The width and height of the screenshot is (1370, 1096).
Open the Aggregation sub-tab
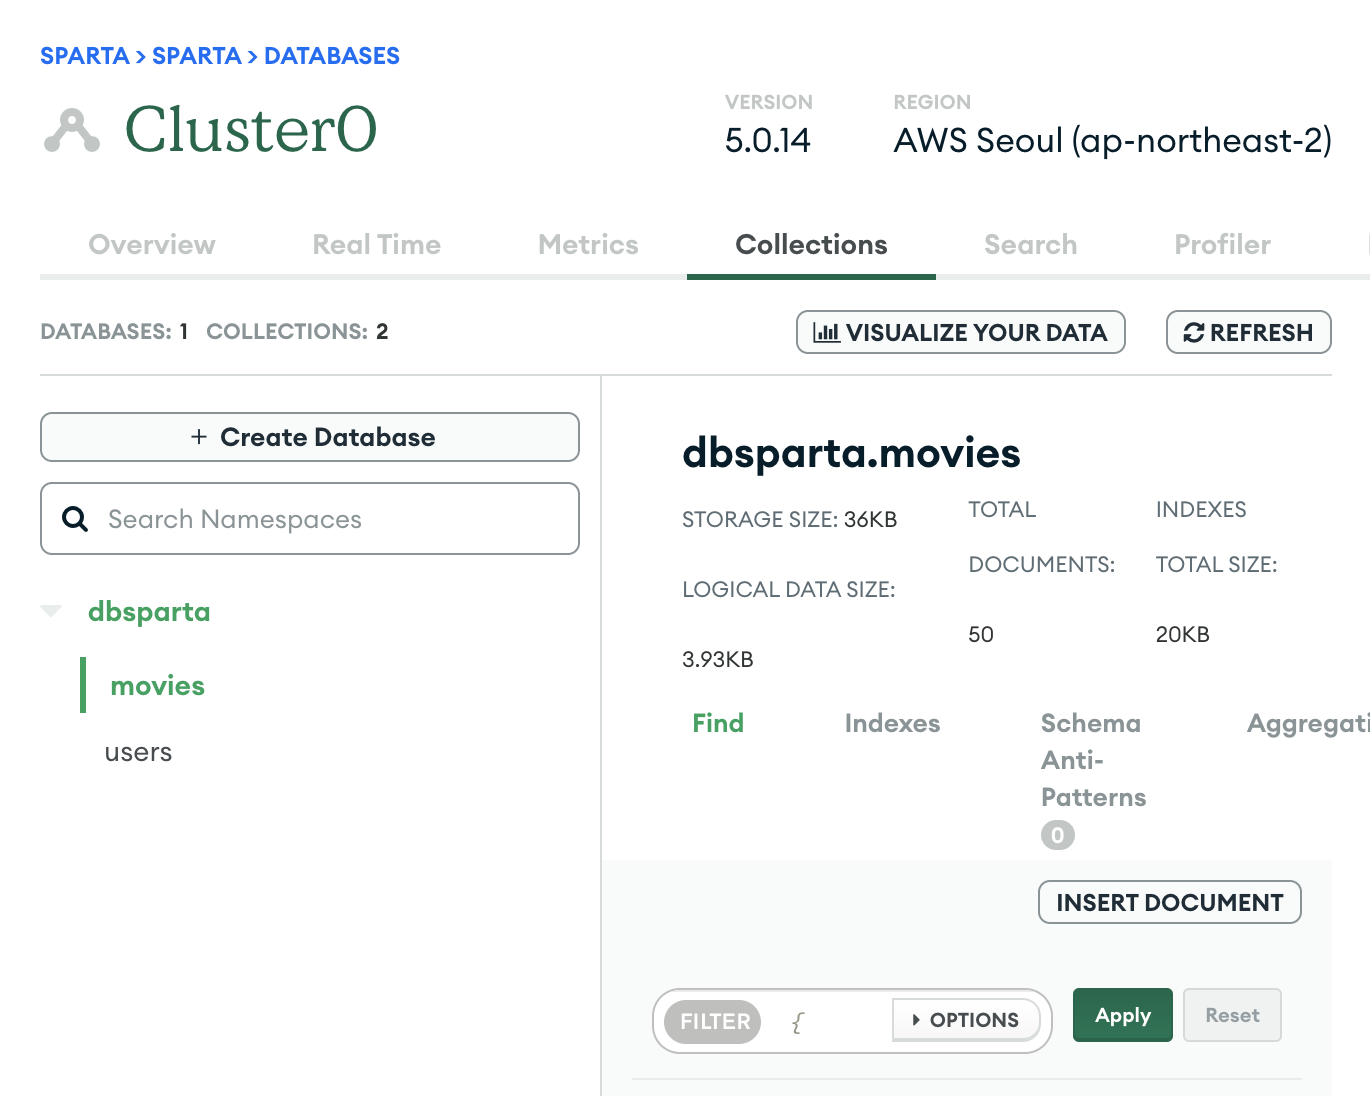pyautogui.click(x=1308, y=723)
